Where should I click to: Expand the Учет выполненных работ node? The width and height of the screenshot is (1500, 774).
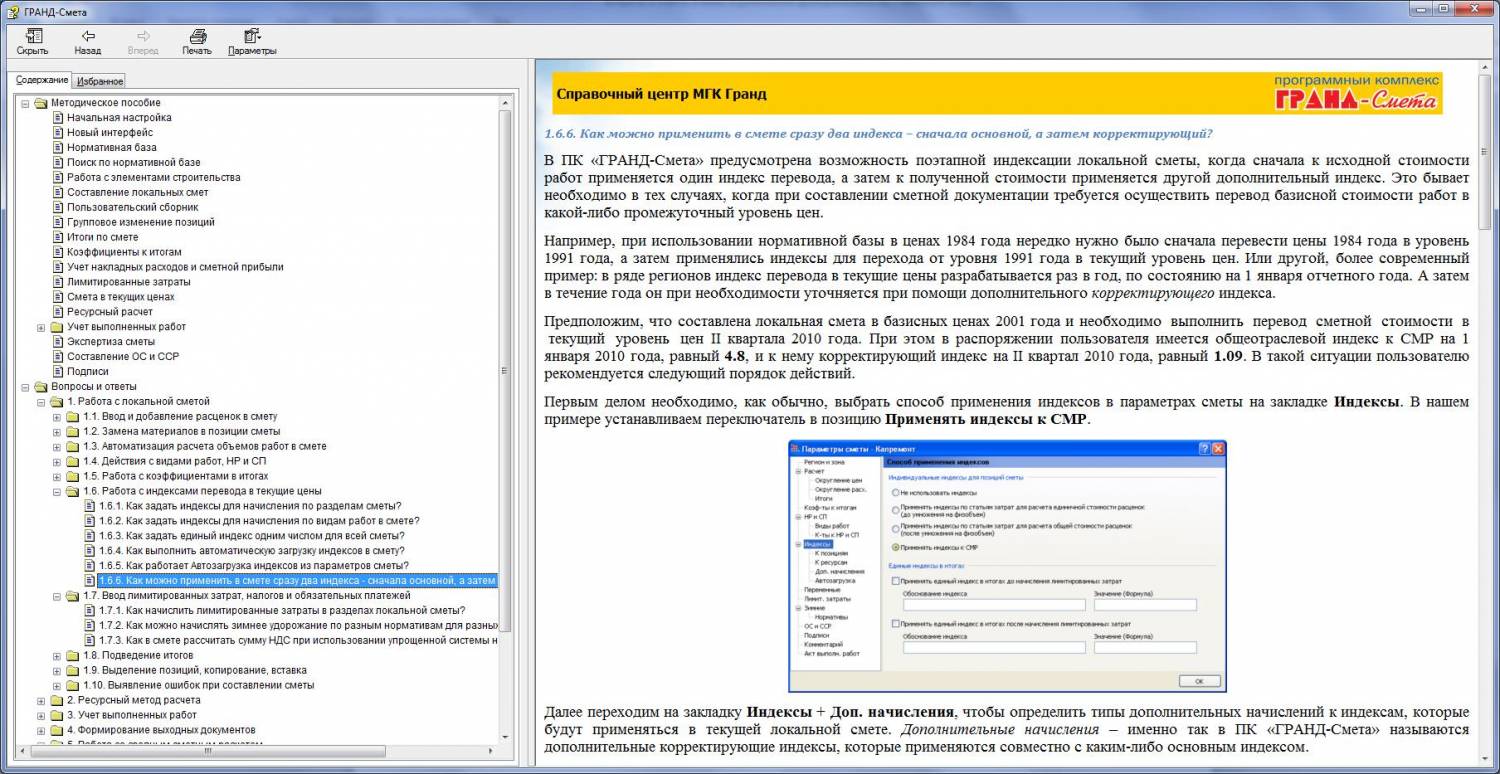pos(42,327)
